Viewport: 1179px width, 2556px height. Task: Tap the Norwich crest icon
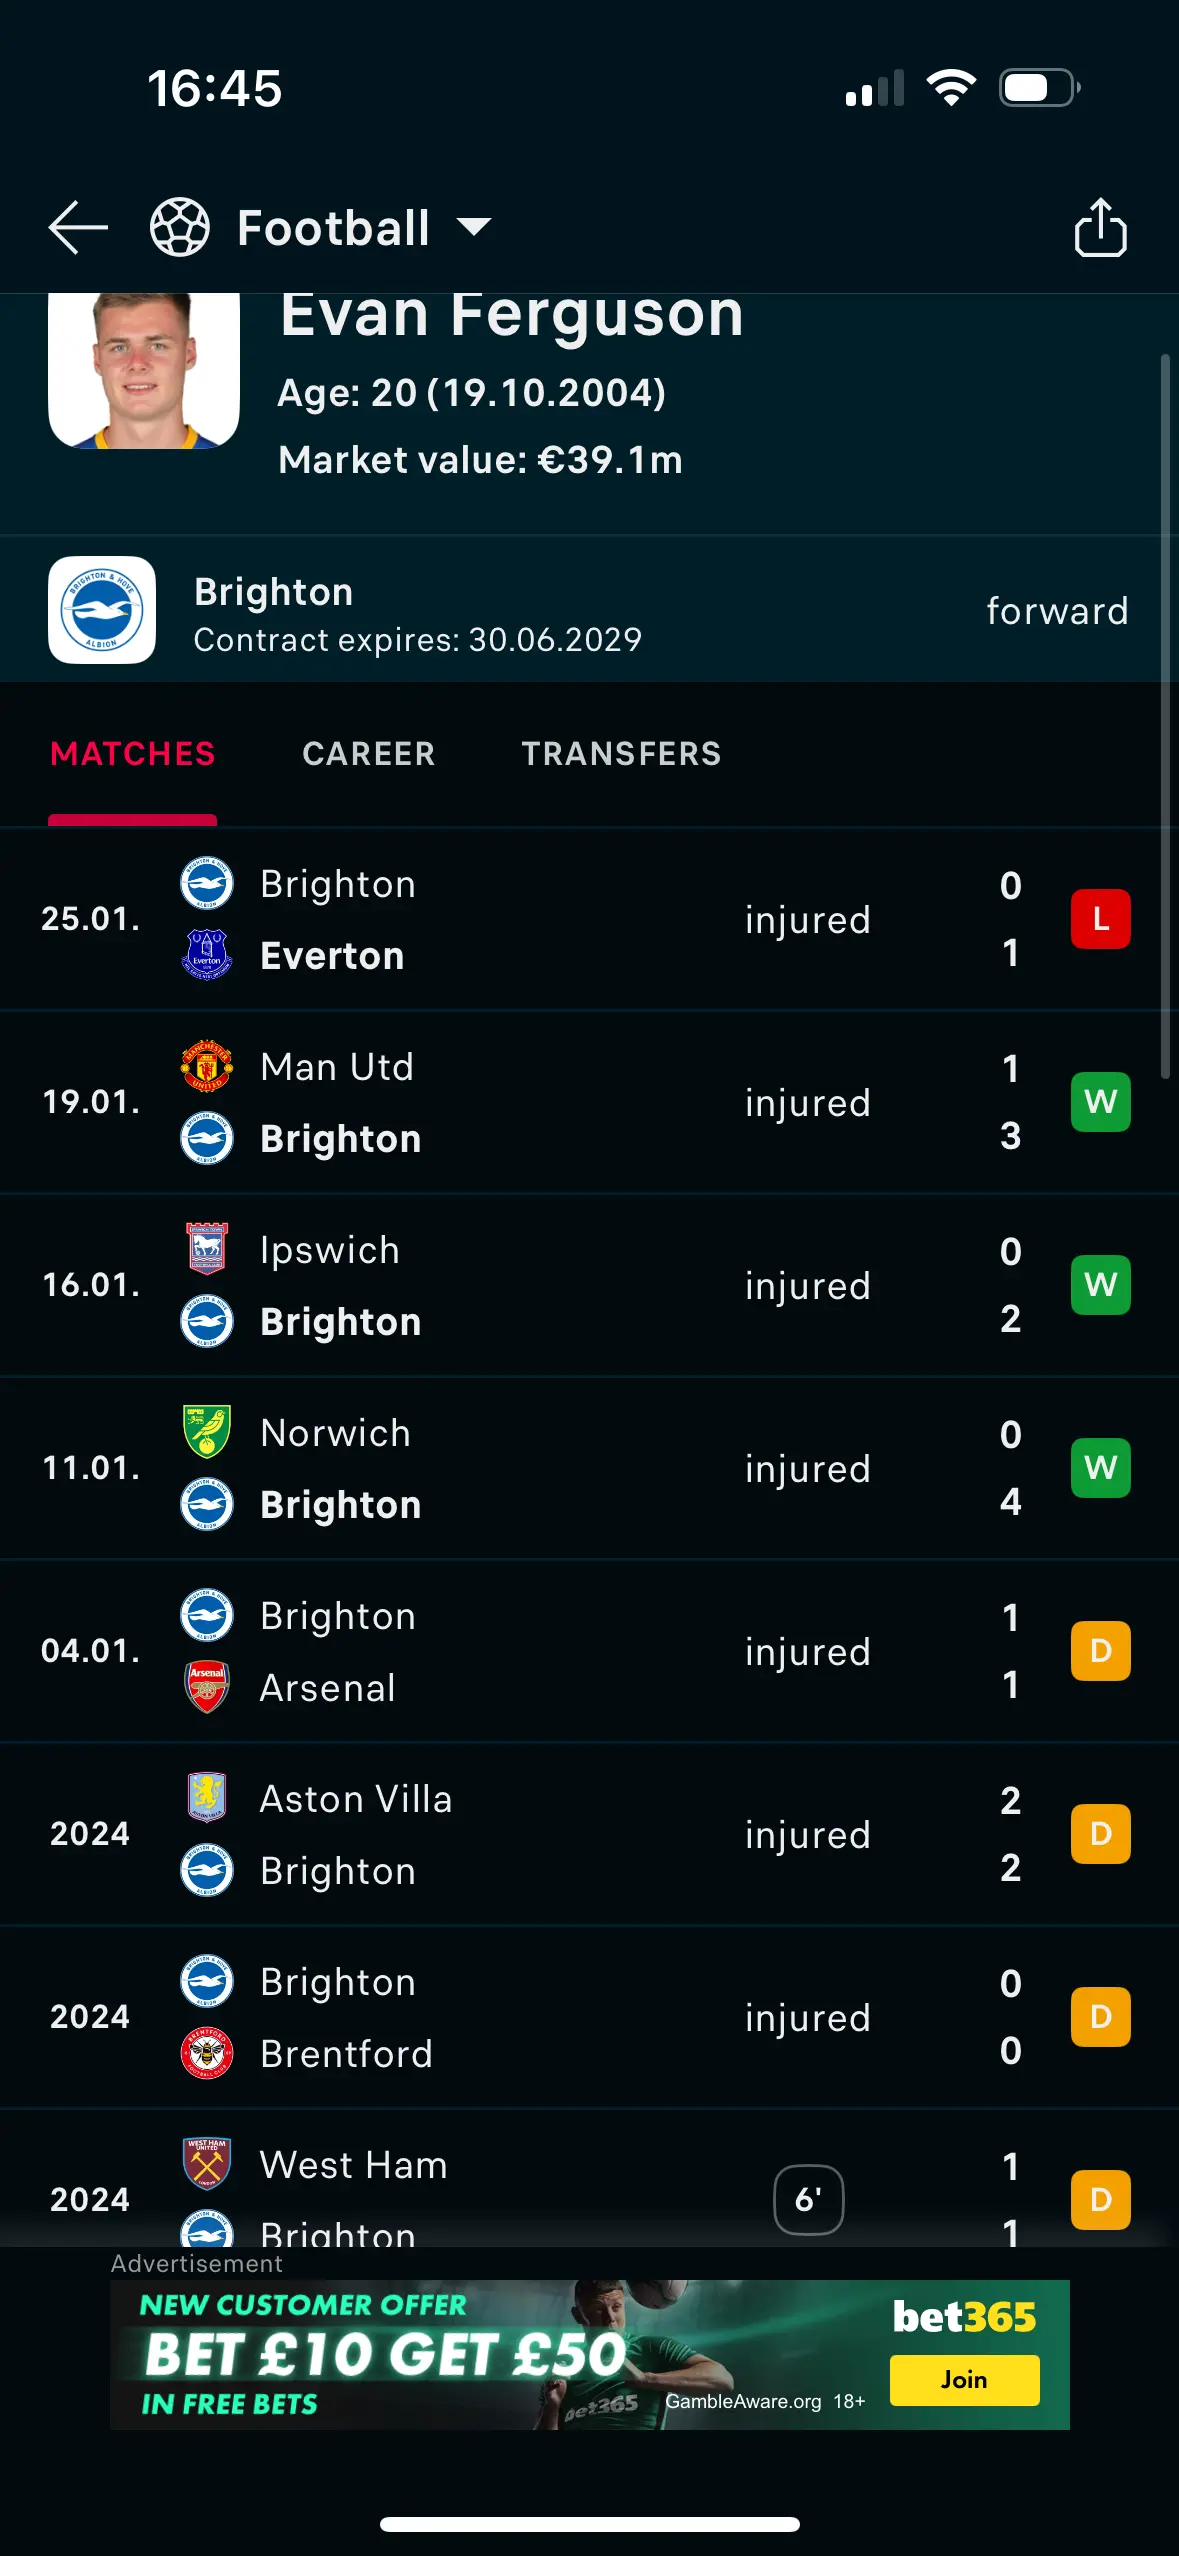tap(207, 1432)
